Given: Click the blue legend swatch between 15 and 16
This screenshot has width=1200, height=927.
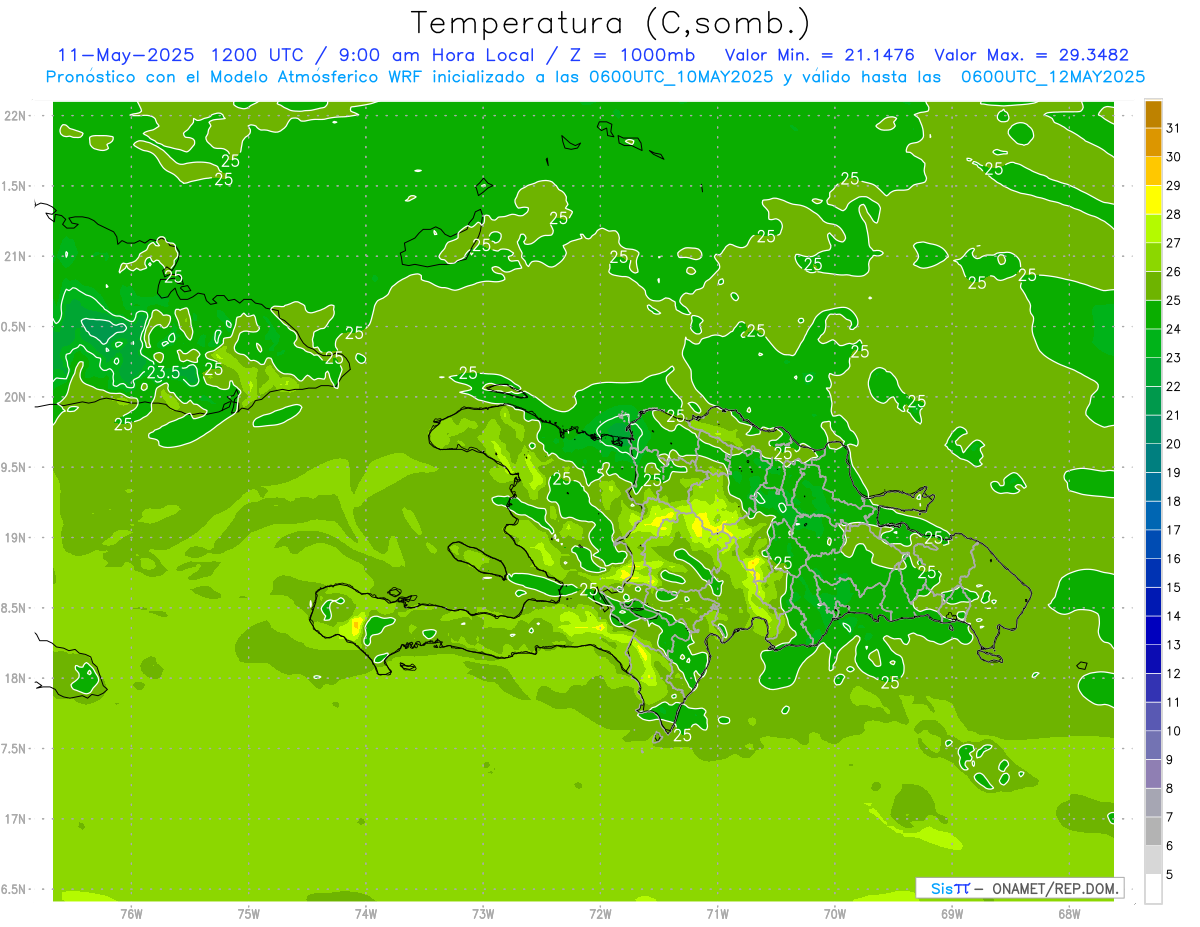Looking at the screenshot, I should (x=1153, y=573).
